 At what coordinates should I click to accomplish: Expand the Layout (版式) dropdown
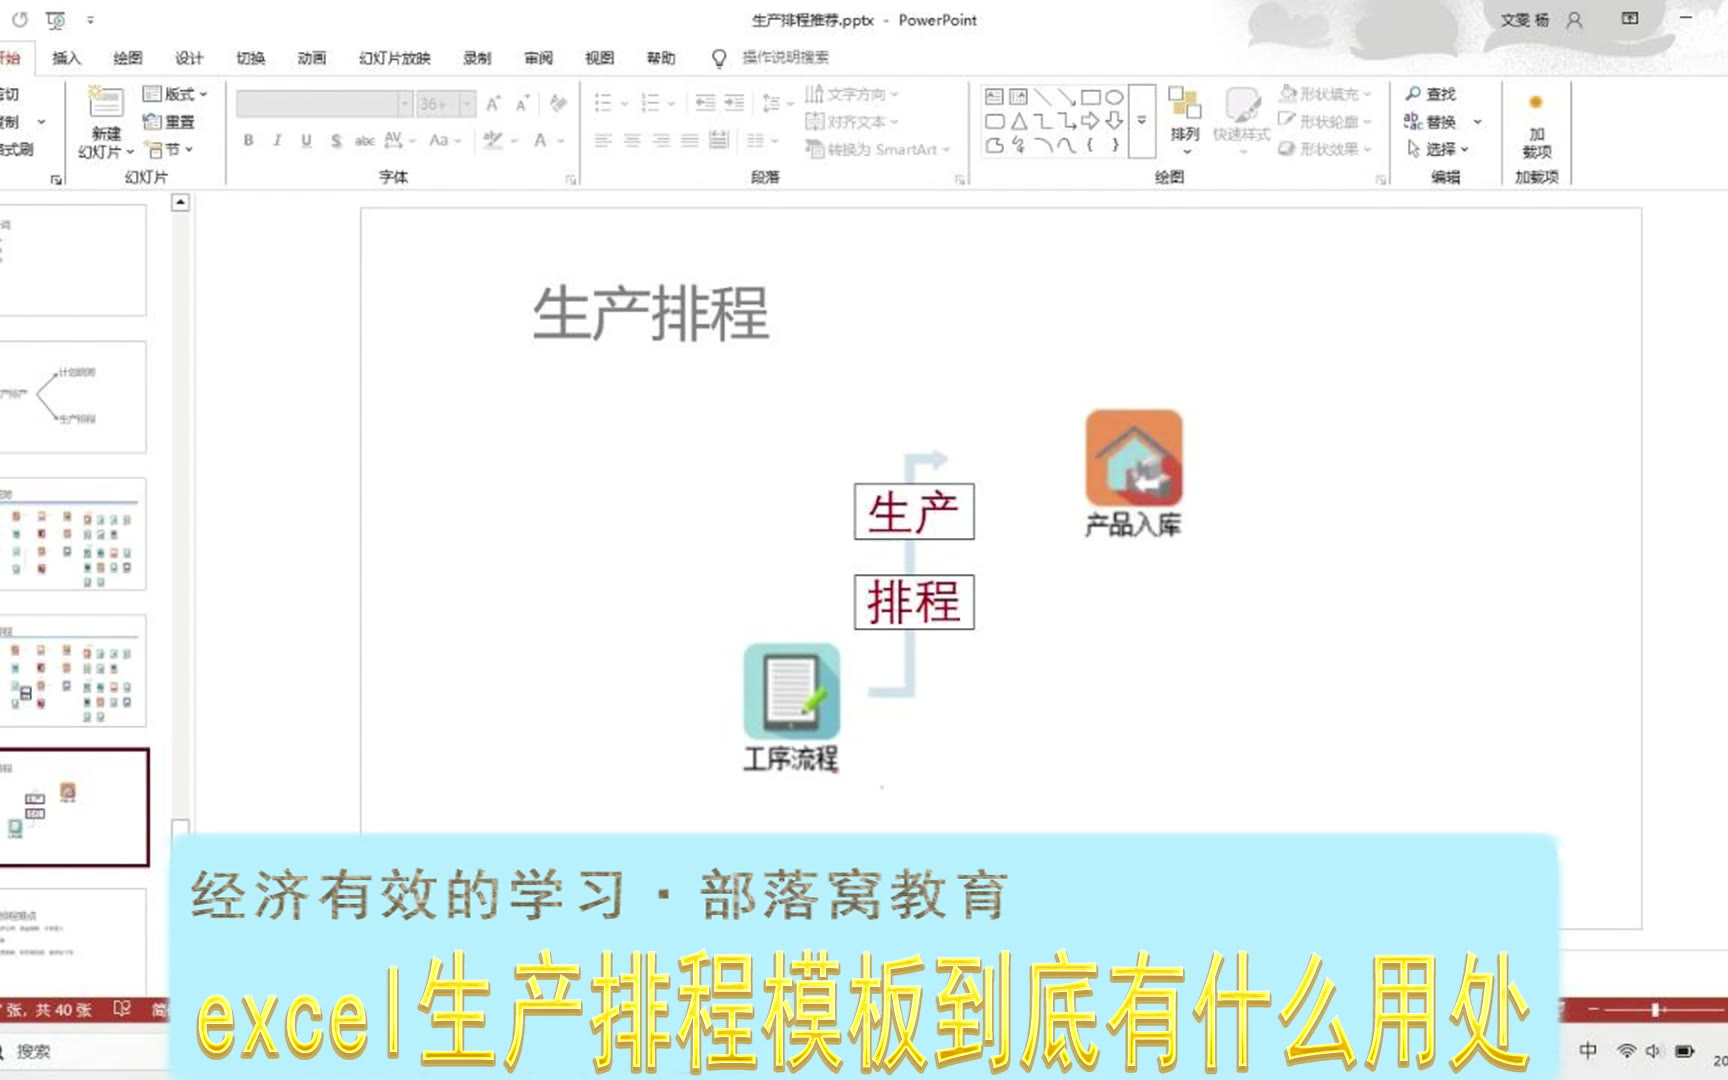175,94
